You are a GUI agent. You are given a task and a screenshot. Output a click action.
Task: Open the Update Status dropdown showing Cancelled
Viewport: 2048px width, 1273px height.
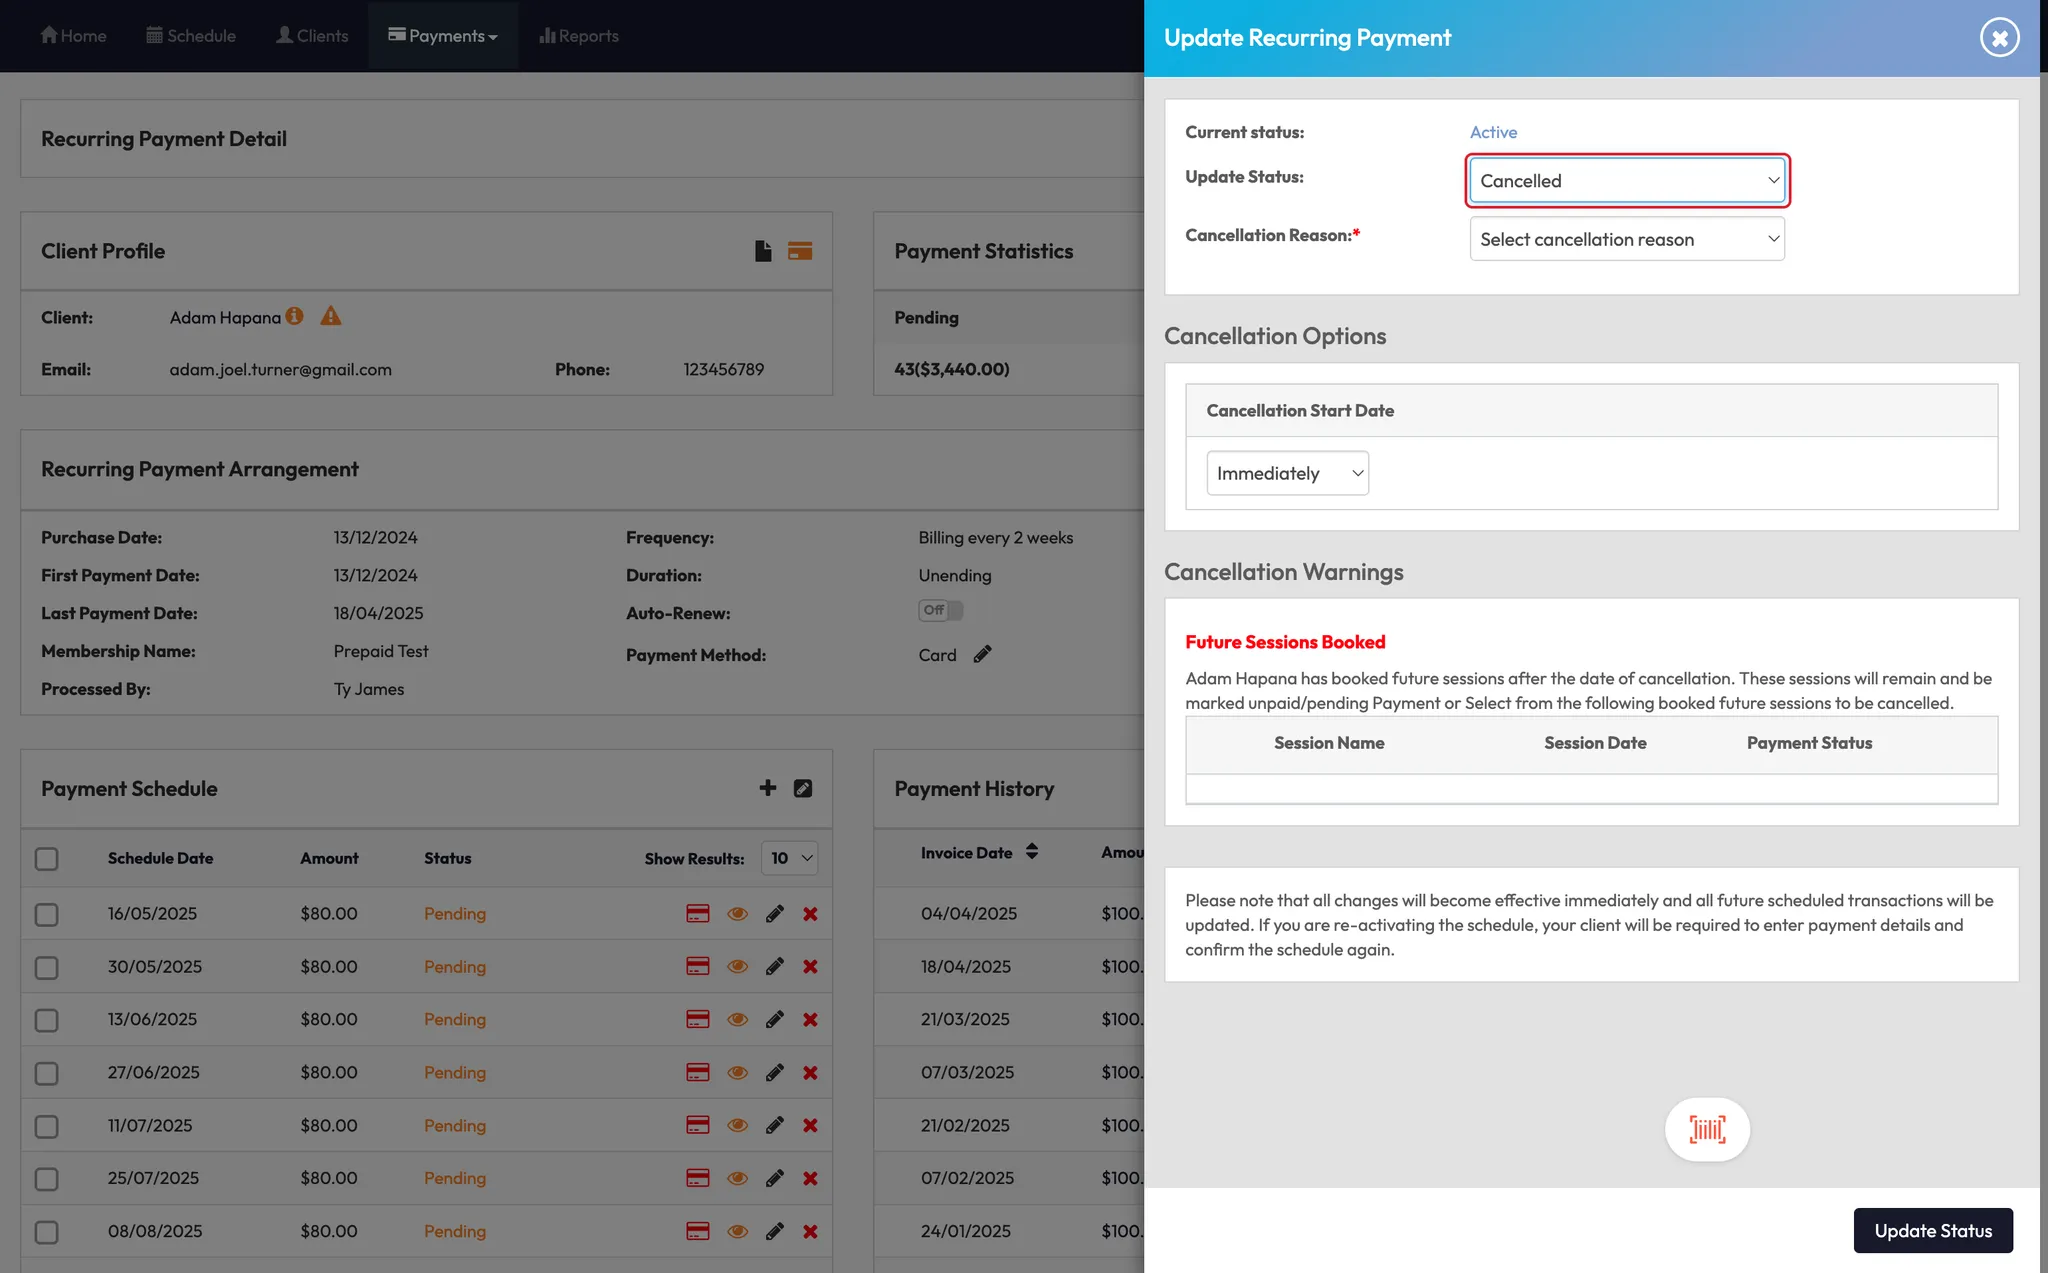click(x=1627, y=181)
